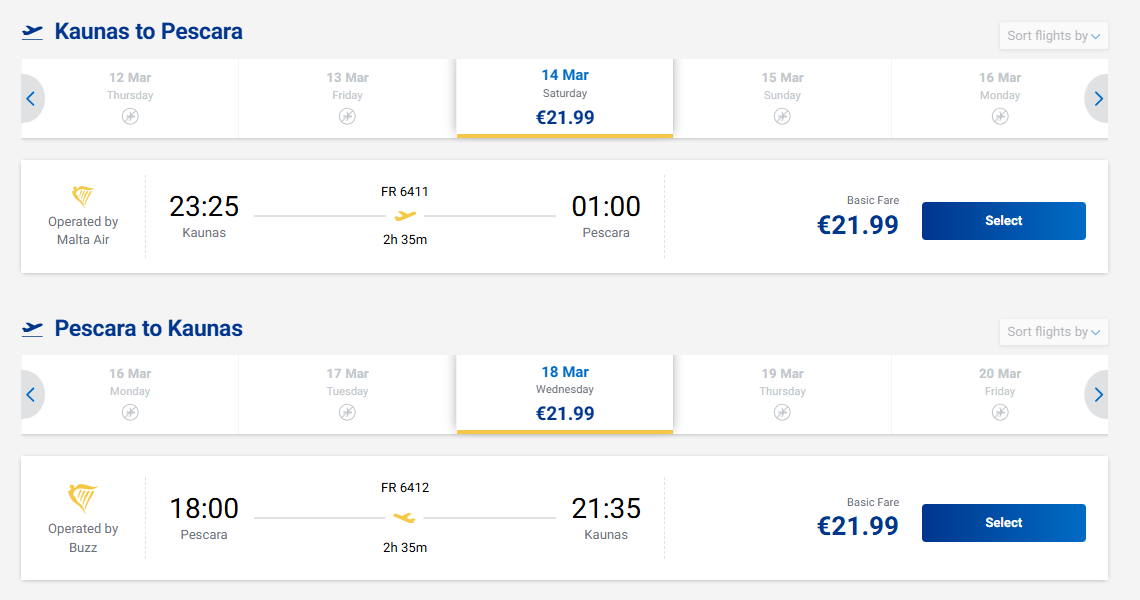Open Sort flights by for Pescara to Kaunas

pyautogui.click(x=1053, y=332)
